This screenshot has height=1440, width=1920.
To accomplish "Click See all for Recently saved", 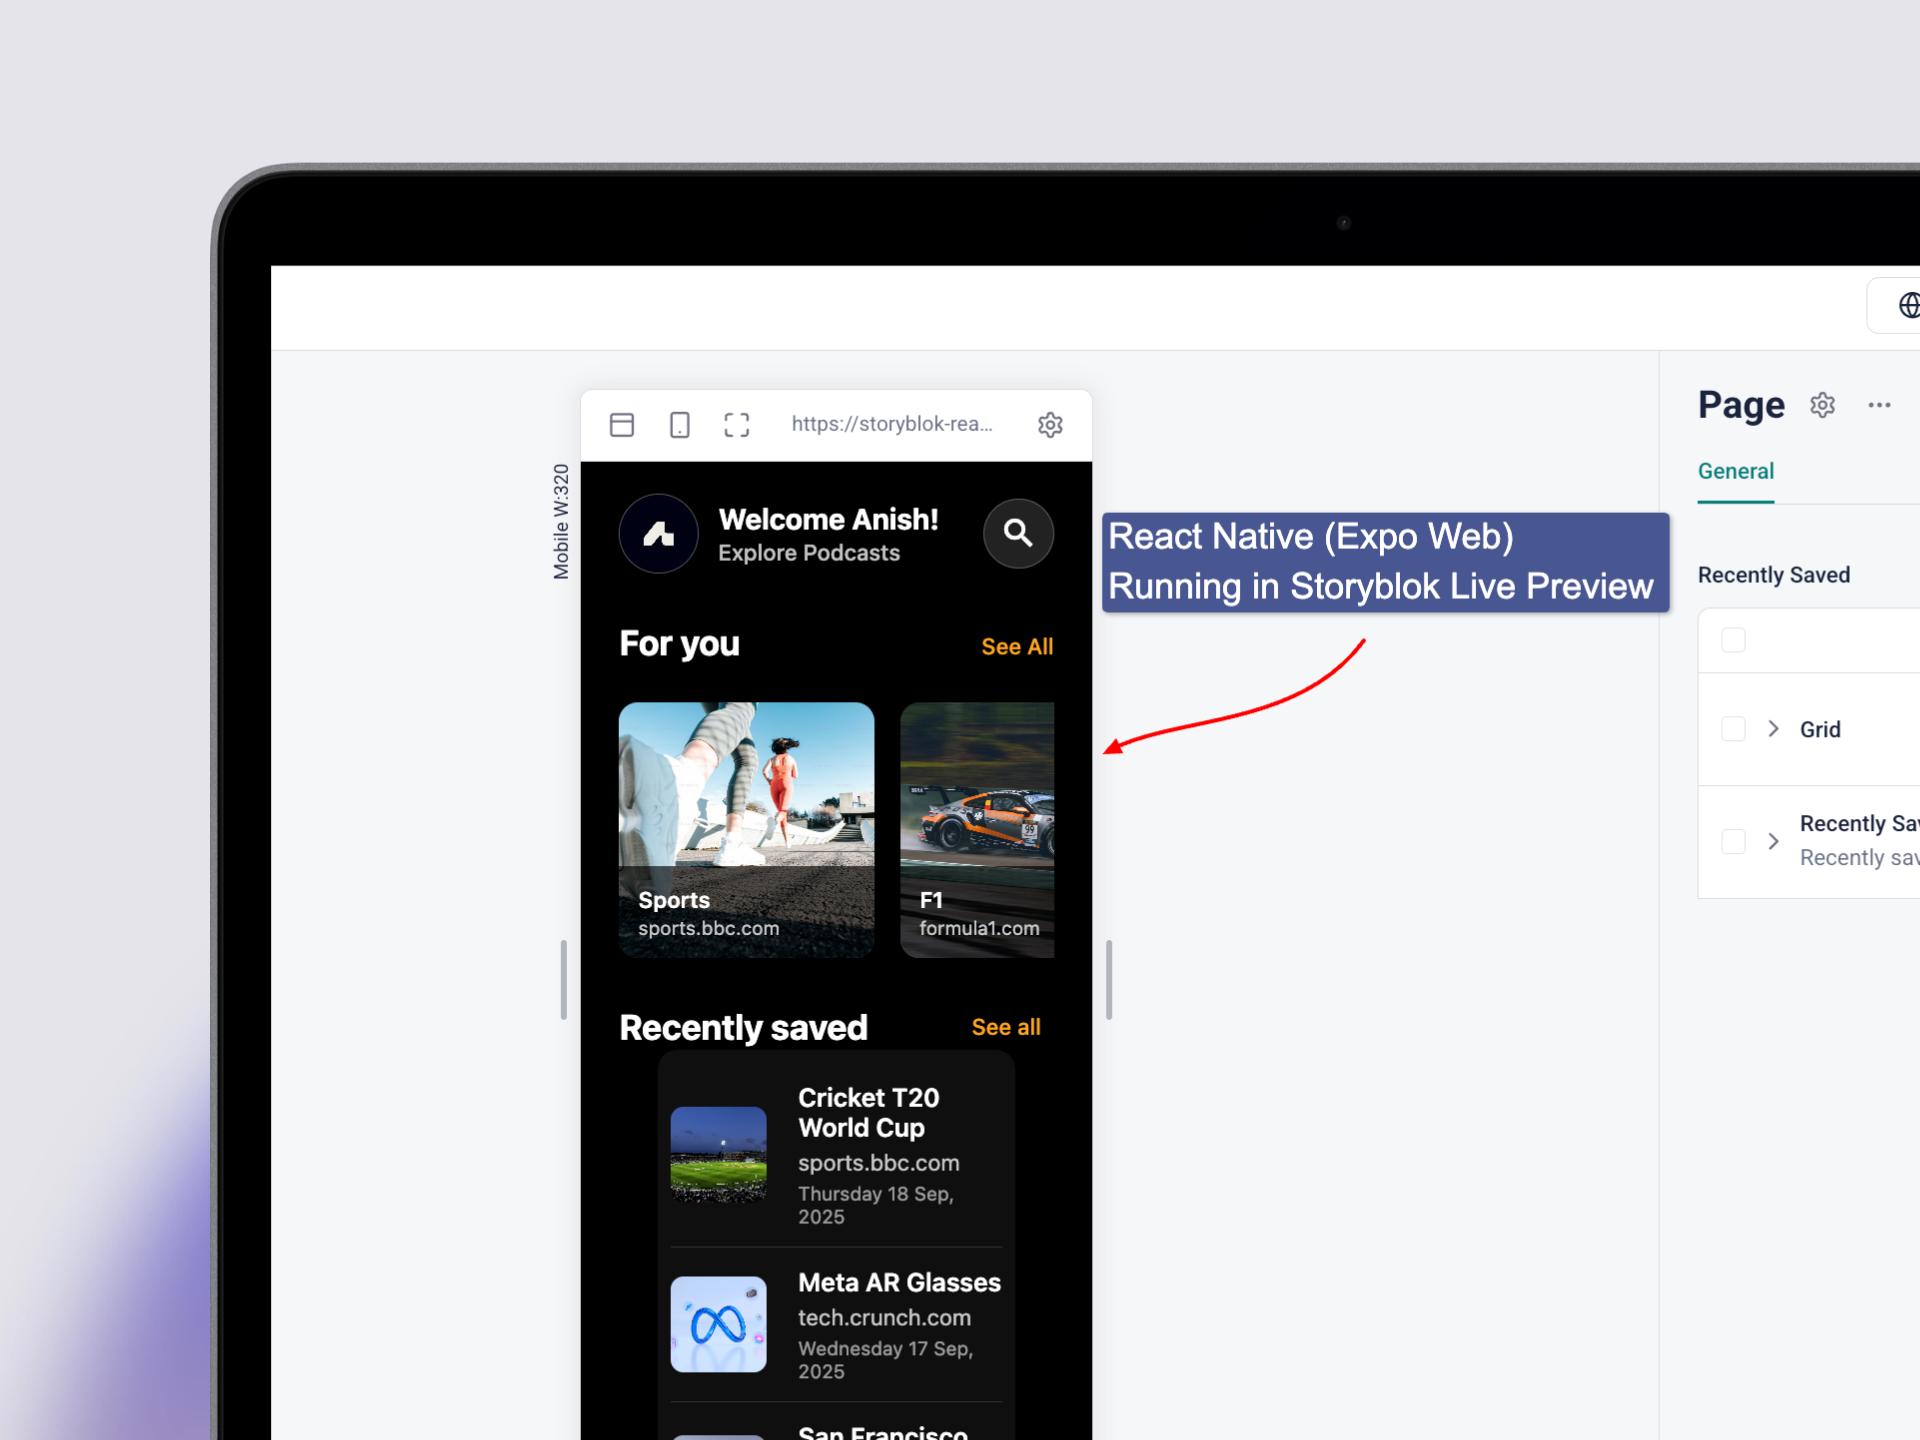I will click(x=1006, y=1027).
